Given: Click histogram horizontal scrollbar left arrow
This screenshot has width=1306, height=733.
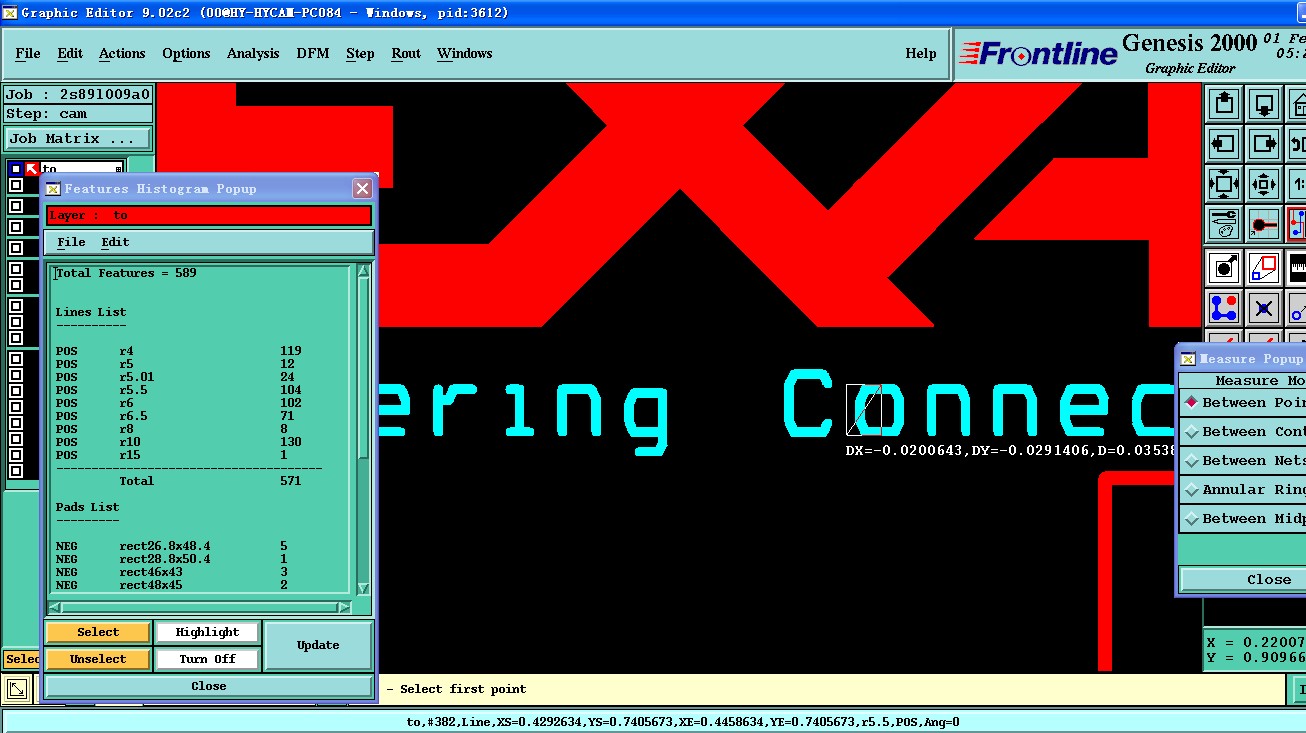Looking at the screenshot, I should [55, 607].
